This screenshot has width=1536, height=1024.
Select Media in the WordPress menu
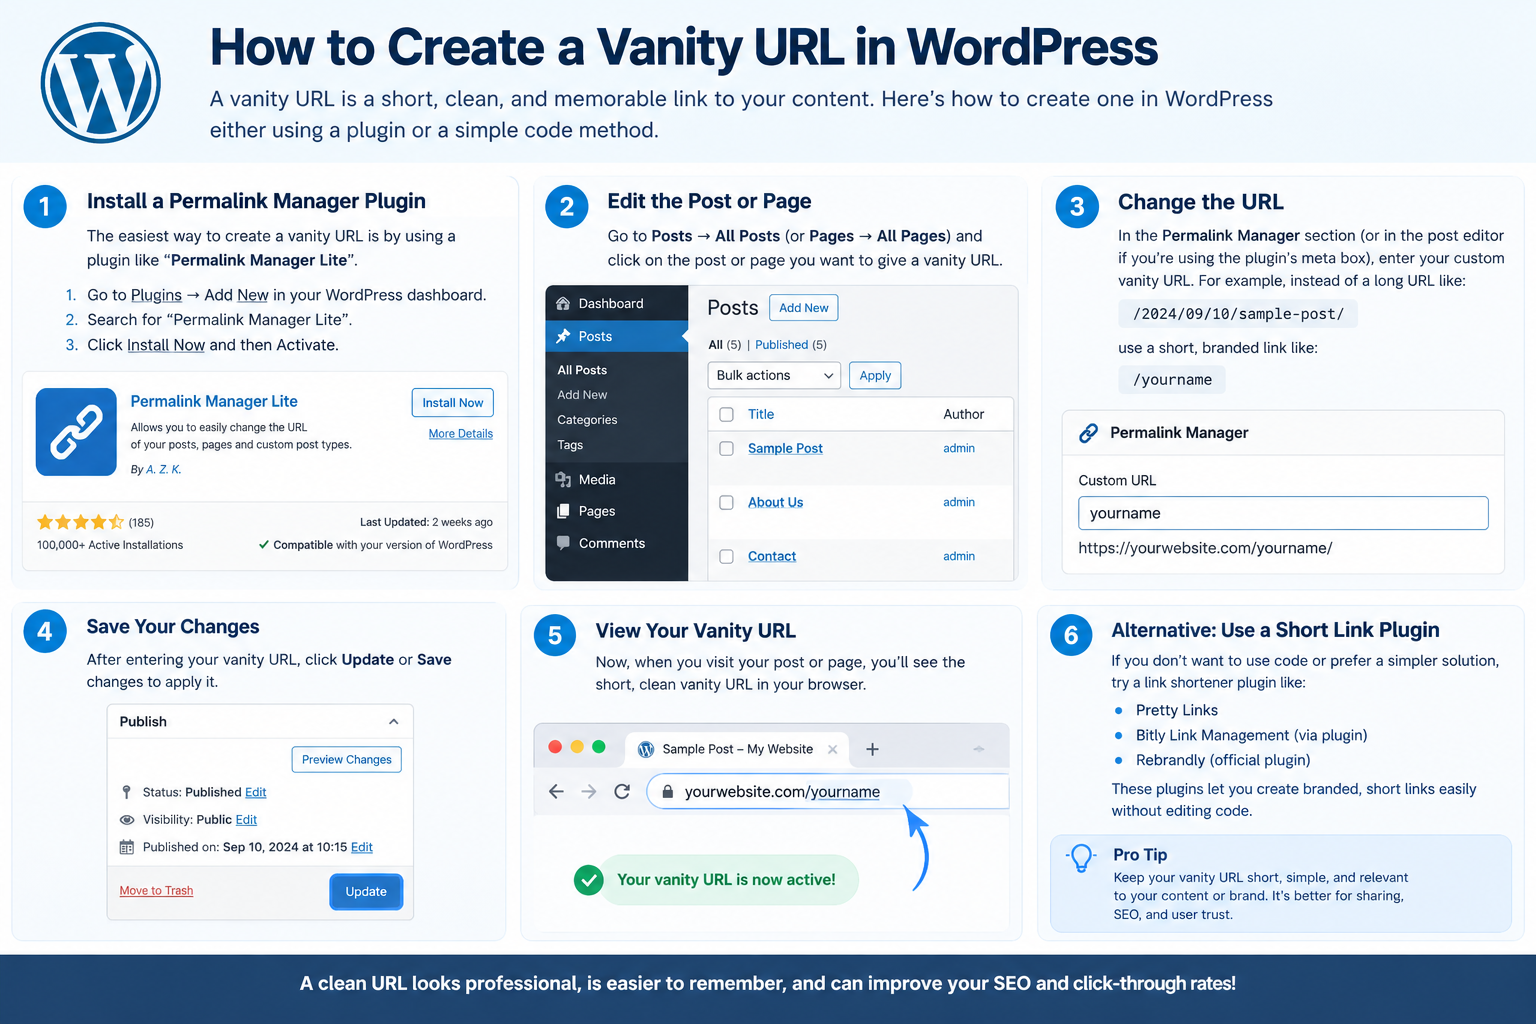coord(617,480)
